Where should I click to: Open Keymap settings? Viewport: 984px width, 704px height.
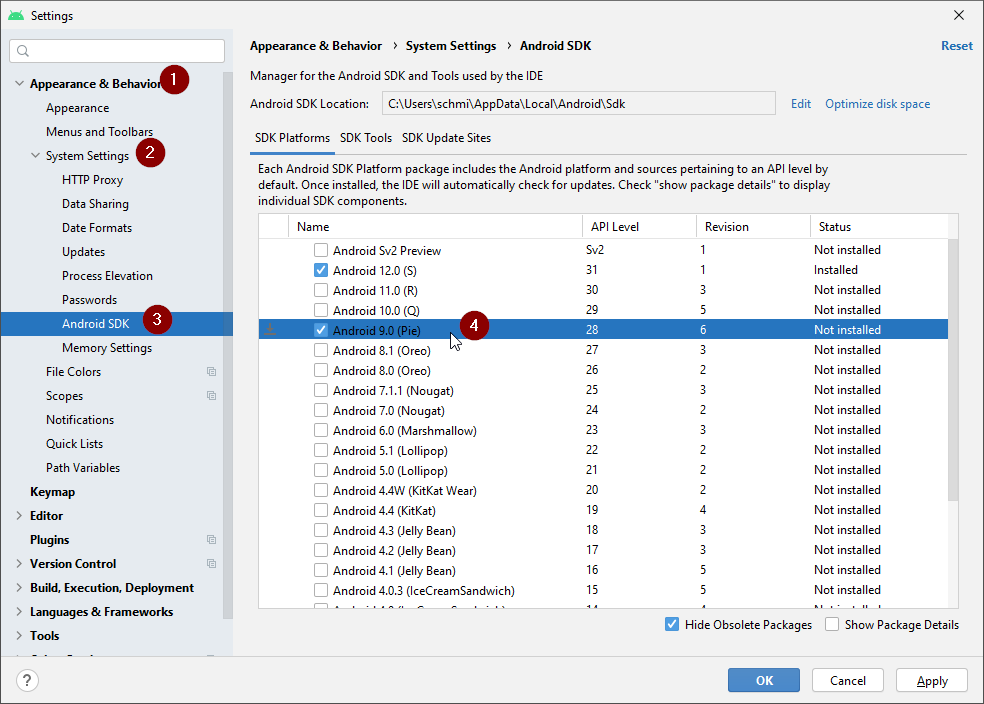(52, 492)
